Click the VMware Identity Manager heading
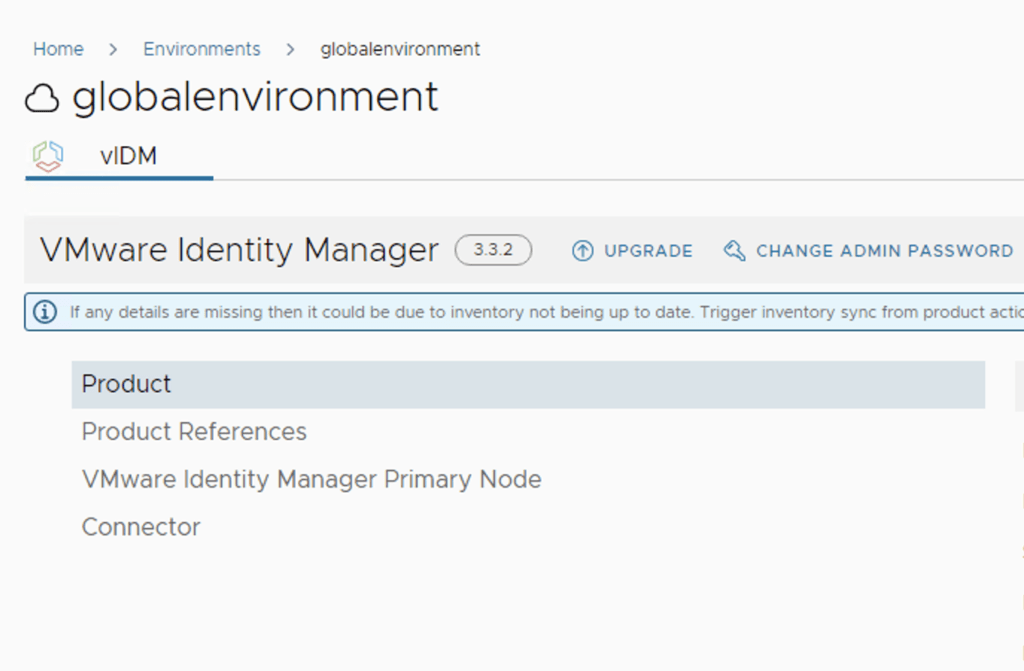Image resolution: width=1024 pixels, height=671 pixels. coord(239,250)
